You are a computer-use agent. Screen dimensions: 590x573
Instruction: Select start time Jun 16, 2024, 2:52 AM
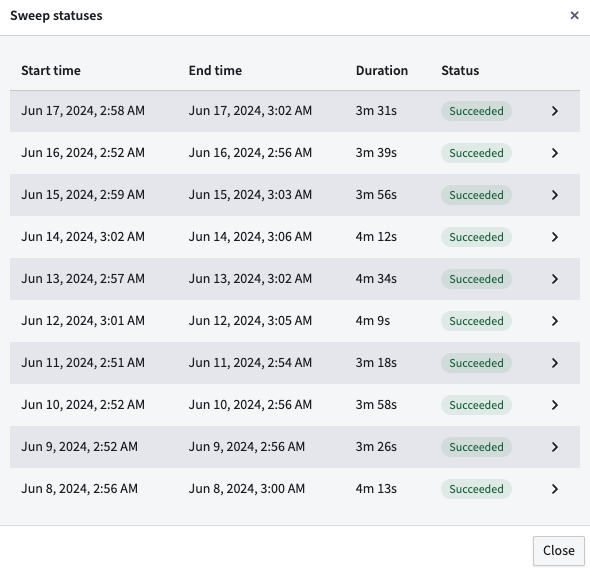pyautogui.click(x=83, y=153)
